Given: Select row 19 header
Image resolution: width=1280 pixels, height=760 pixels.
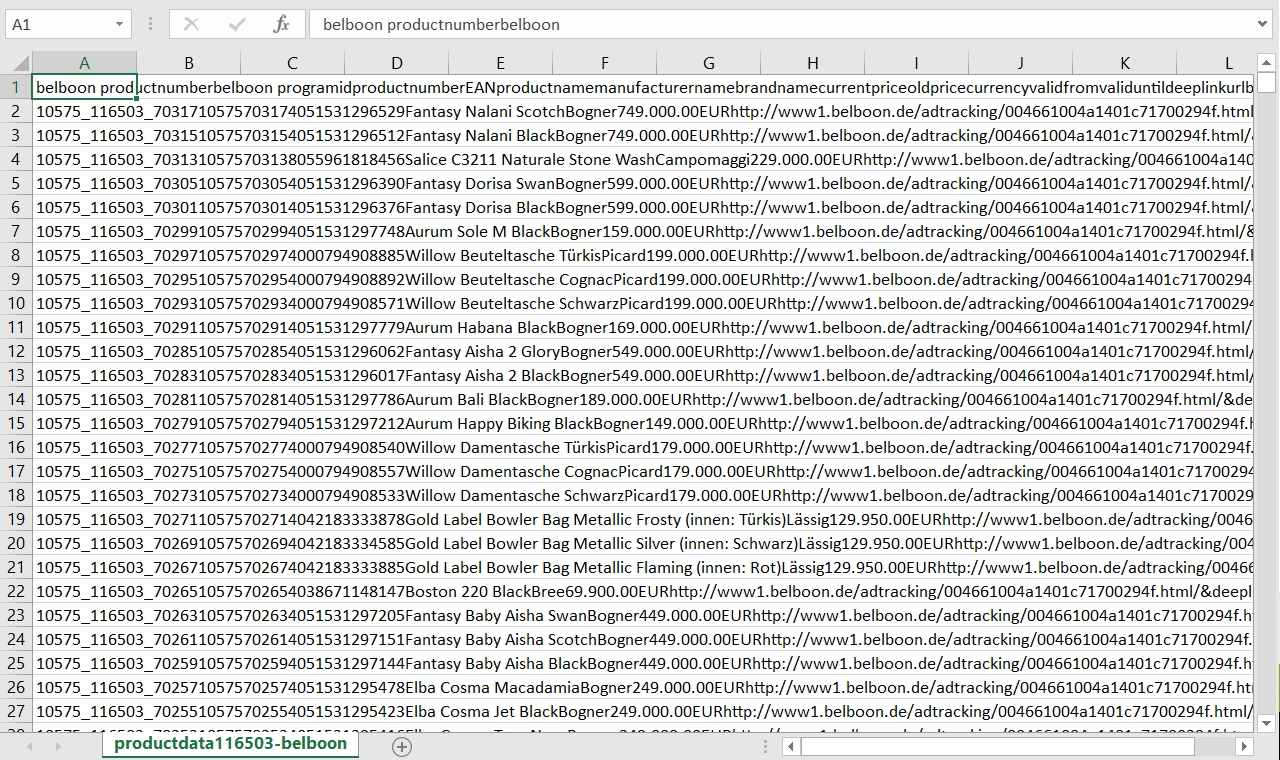Looking at the screenshot, I should coord(16,519).
